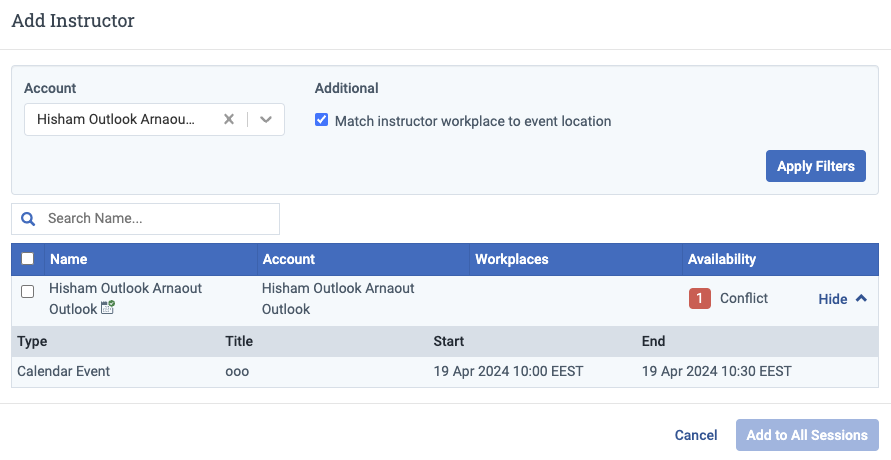The height and width of the screenshot is (460, 891).
Task: Click the Conflict status text
Action: (744, 298)
